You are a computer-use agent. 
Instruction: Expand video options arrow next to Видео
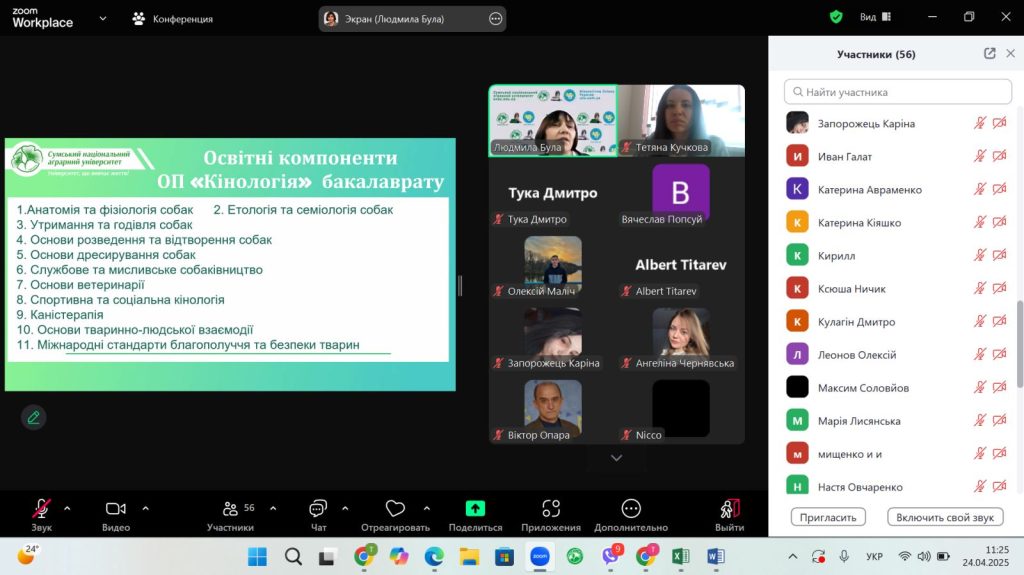145,508
